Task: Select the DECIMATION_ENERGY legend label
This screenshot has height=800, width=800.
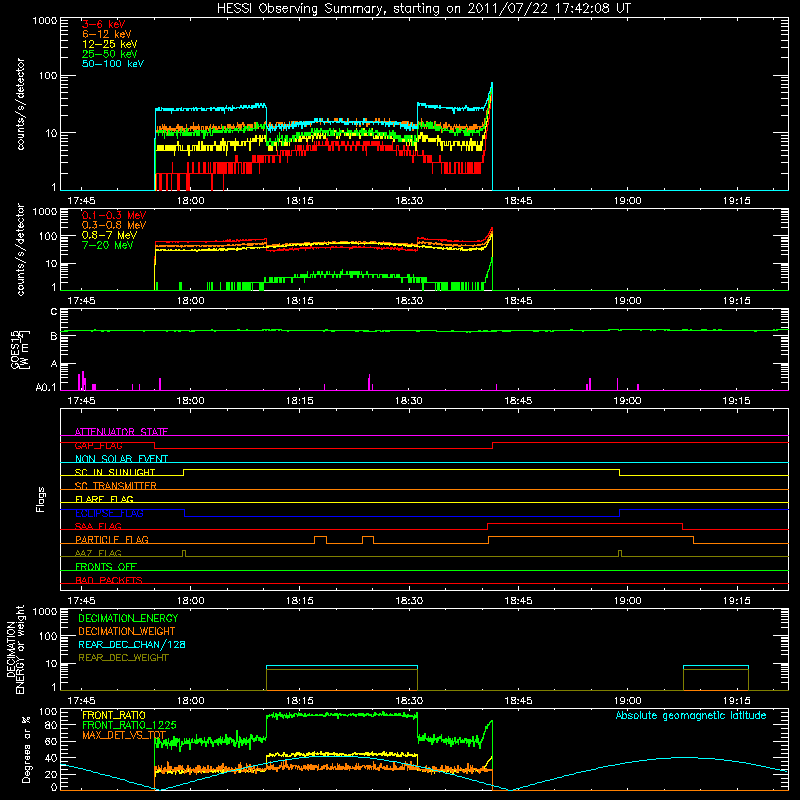Action: point(128,618)
